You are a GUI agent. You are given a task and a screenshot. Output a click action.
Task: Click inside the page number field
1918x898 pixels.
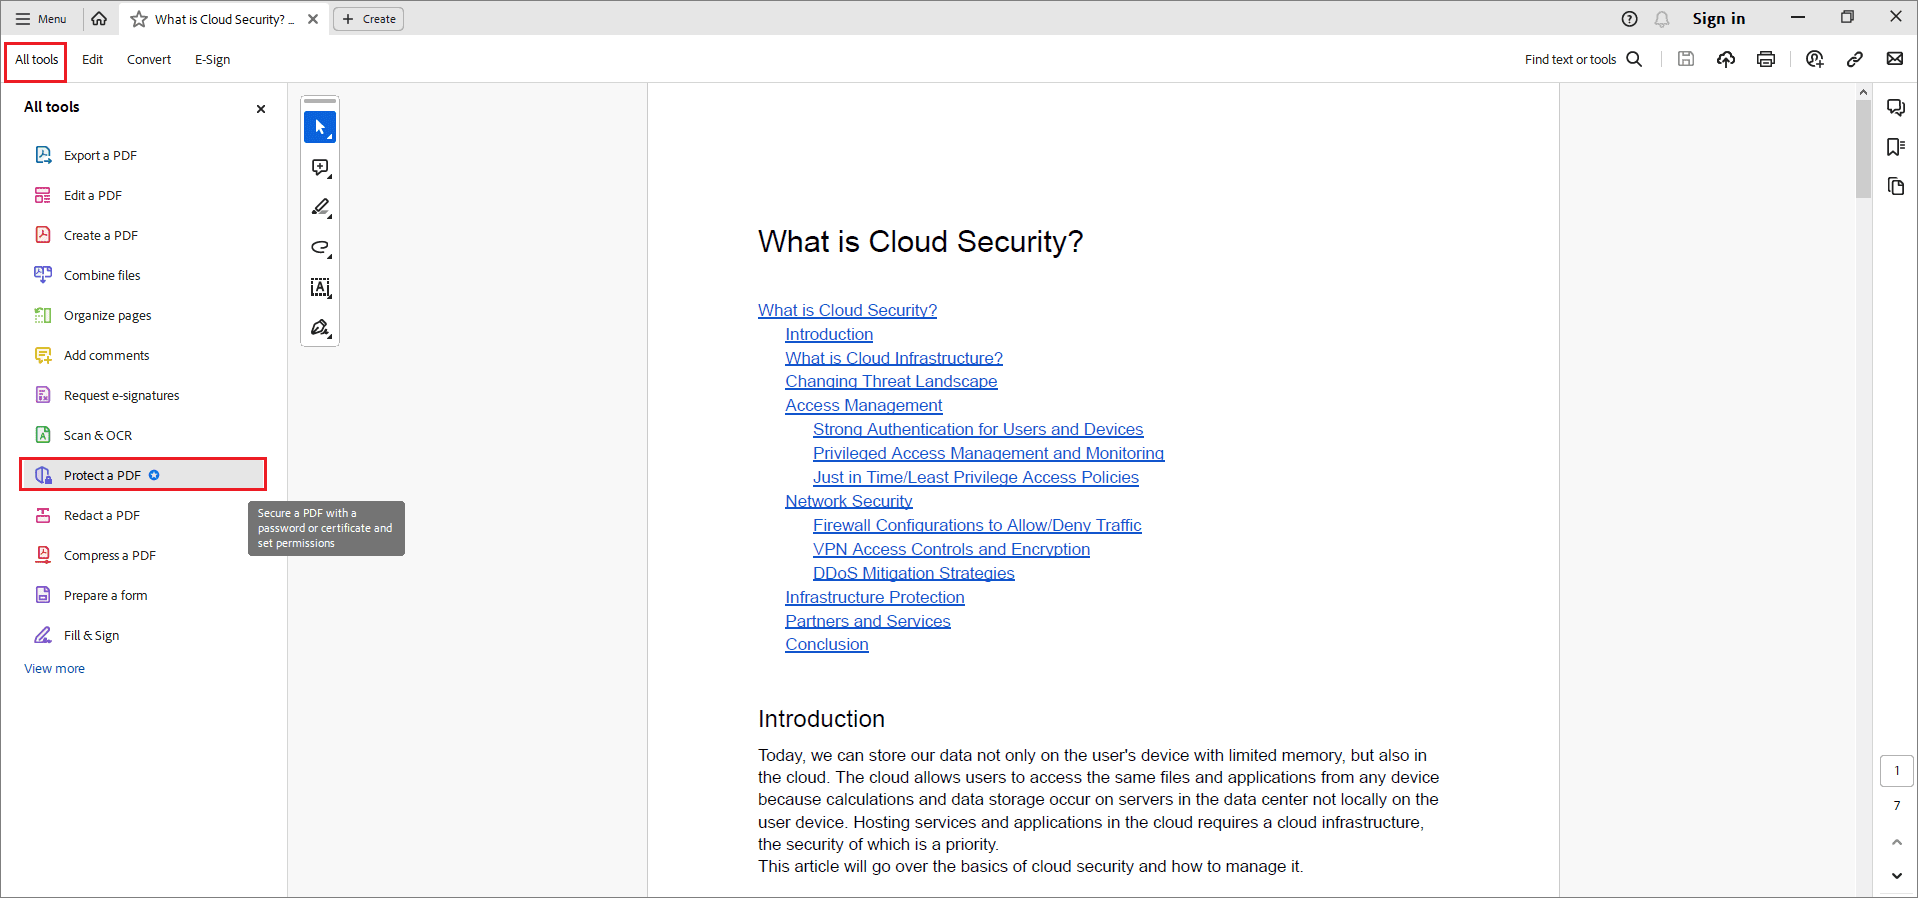1897,770
